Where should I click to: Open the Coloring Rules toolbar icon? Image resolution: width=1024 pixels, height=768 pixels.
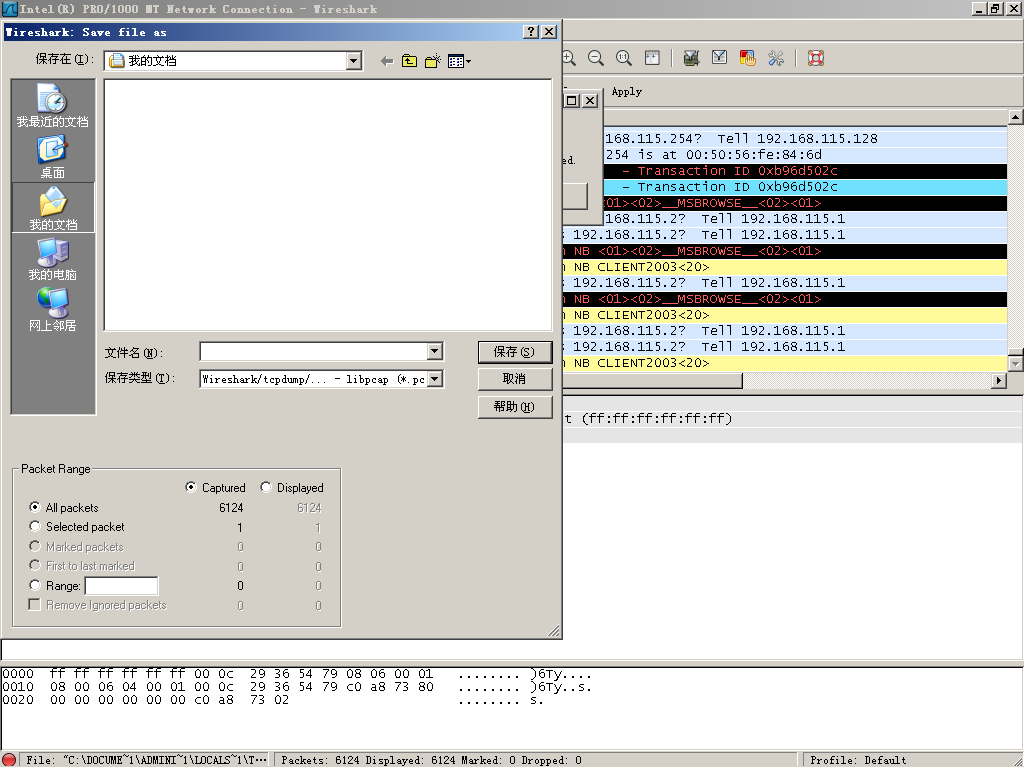coord(748,58)
